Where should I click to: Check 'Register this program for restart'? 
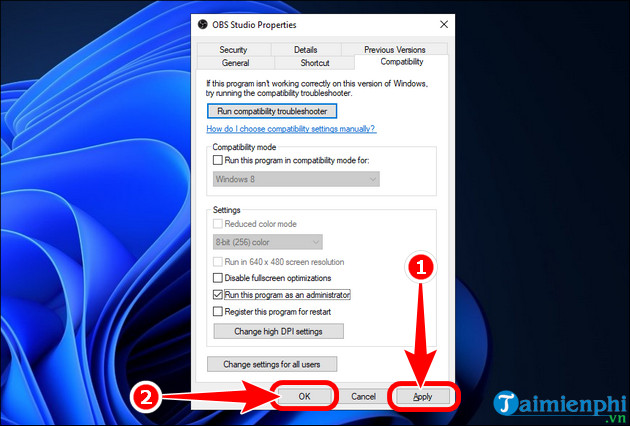click(x=217, y=311)
